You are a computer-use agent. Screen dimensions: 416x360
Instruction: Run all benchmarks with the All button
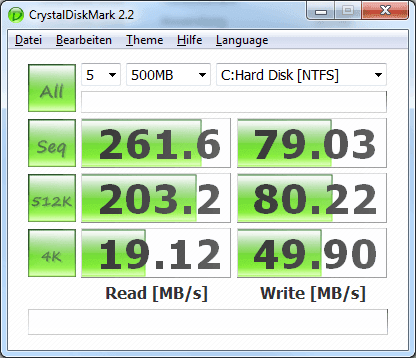click(x=52, y=88)
